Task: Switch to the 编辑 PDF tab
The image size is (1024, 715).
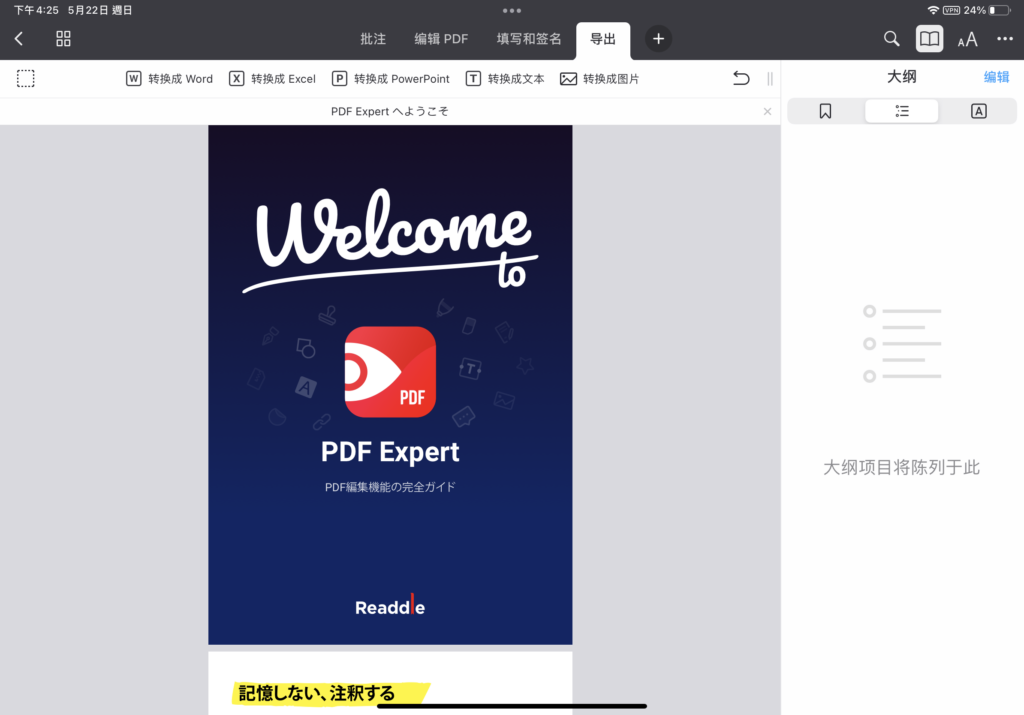Action: pyautogui.click(x=441, y=39)
